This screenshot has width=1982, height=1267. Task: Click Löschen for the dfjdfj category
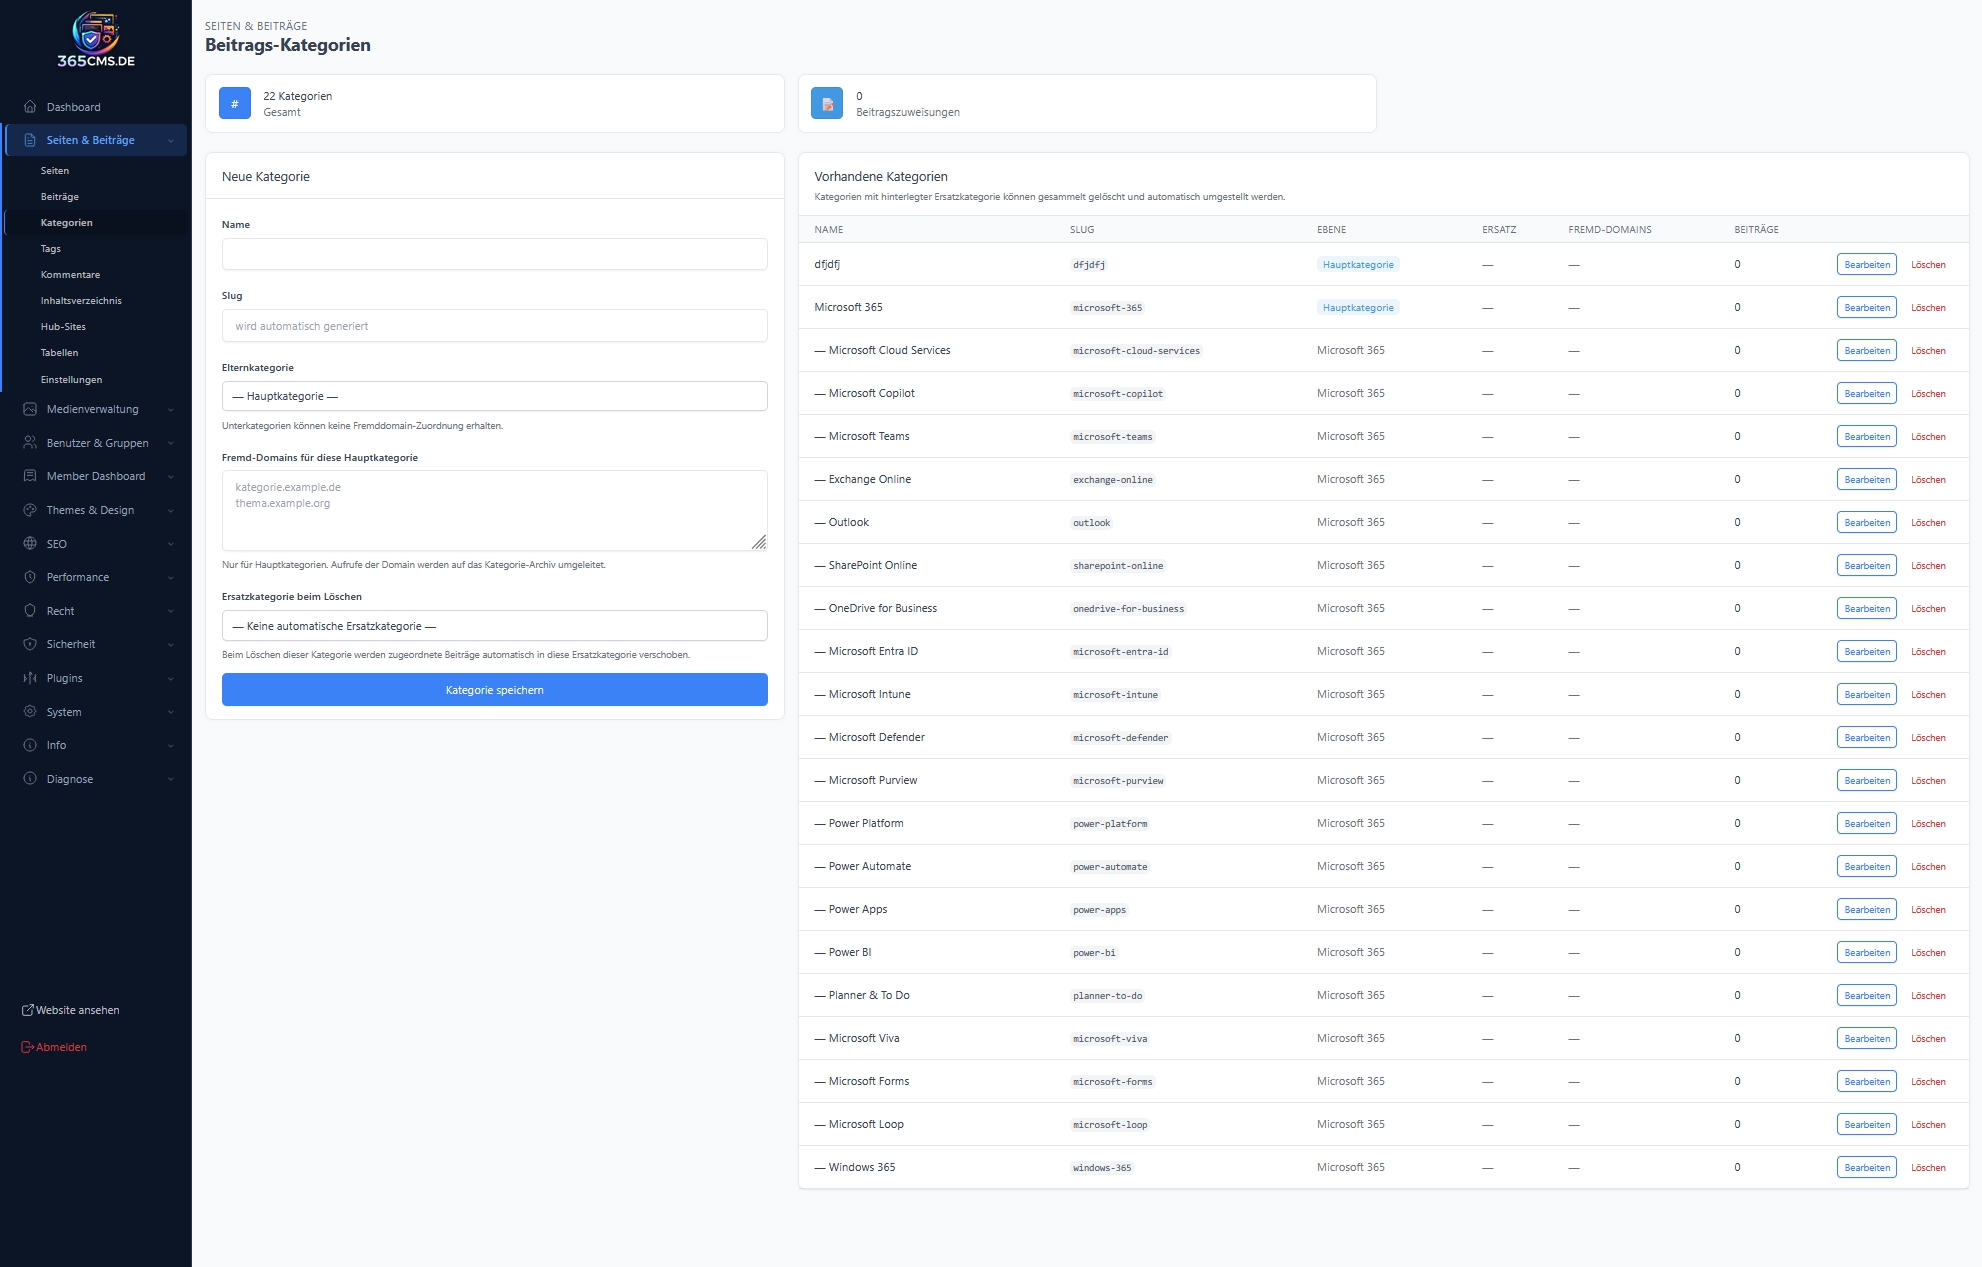[x=1928, y=265]
